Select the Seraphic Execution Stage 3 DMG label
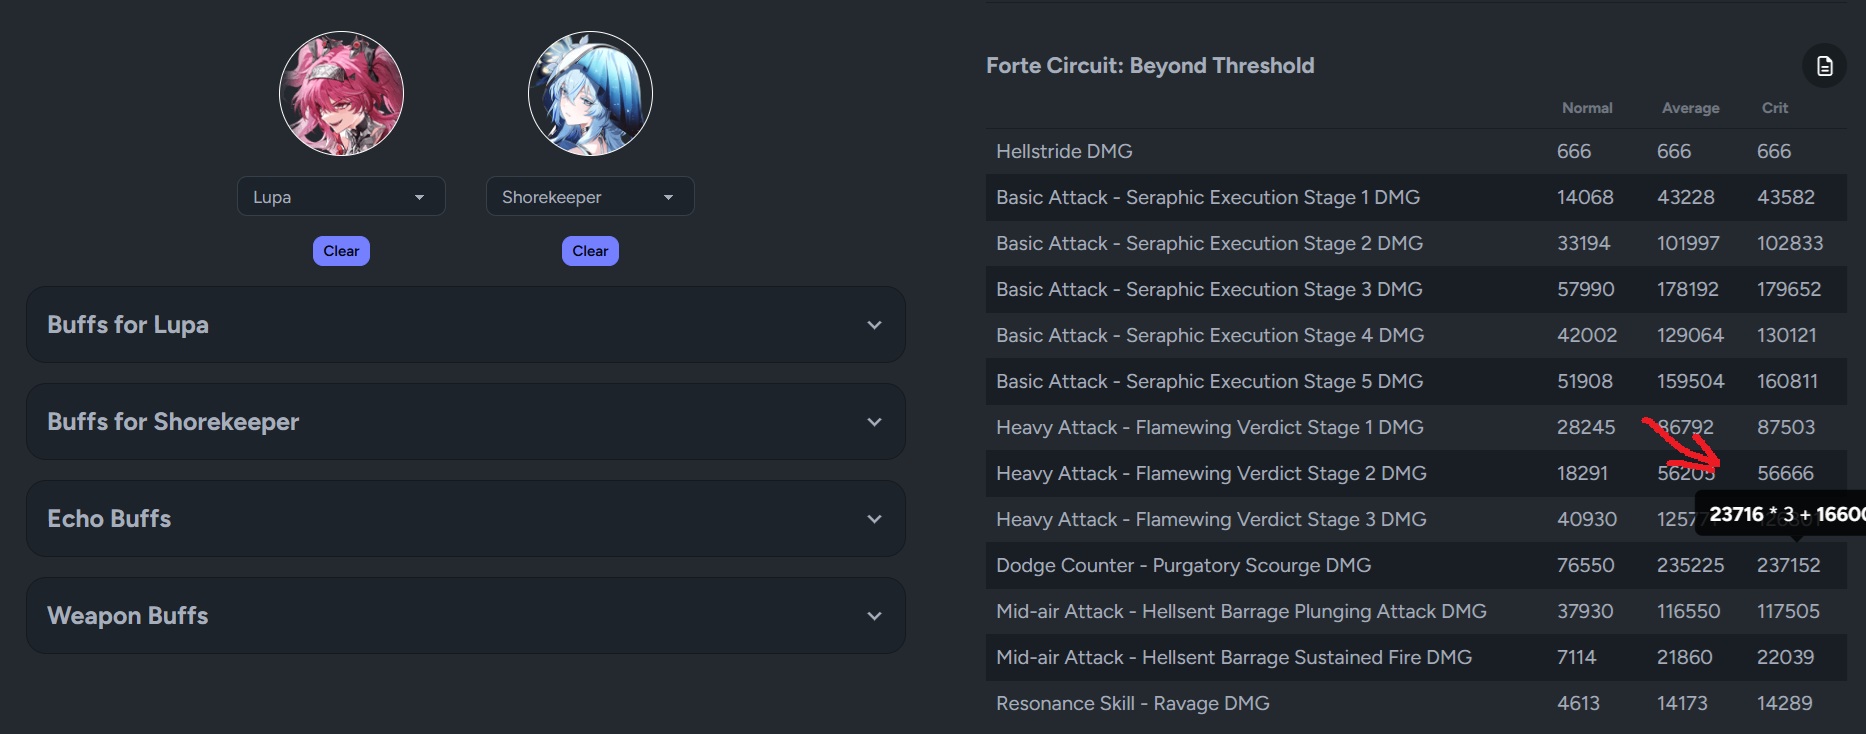Screen dimensions: 1866x734 (1209, 289)
